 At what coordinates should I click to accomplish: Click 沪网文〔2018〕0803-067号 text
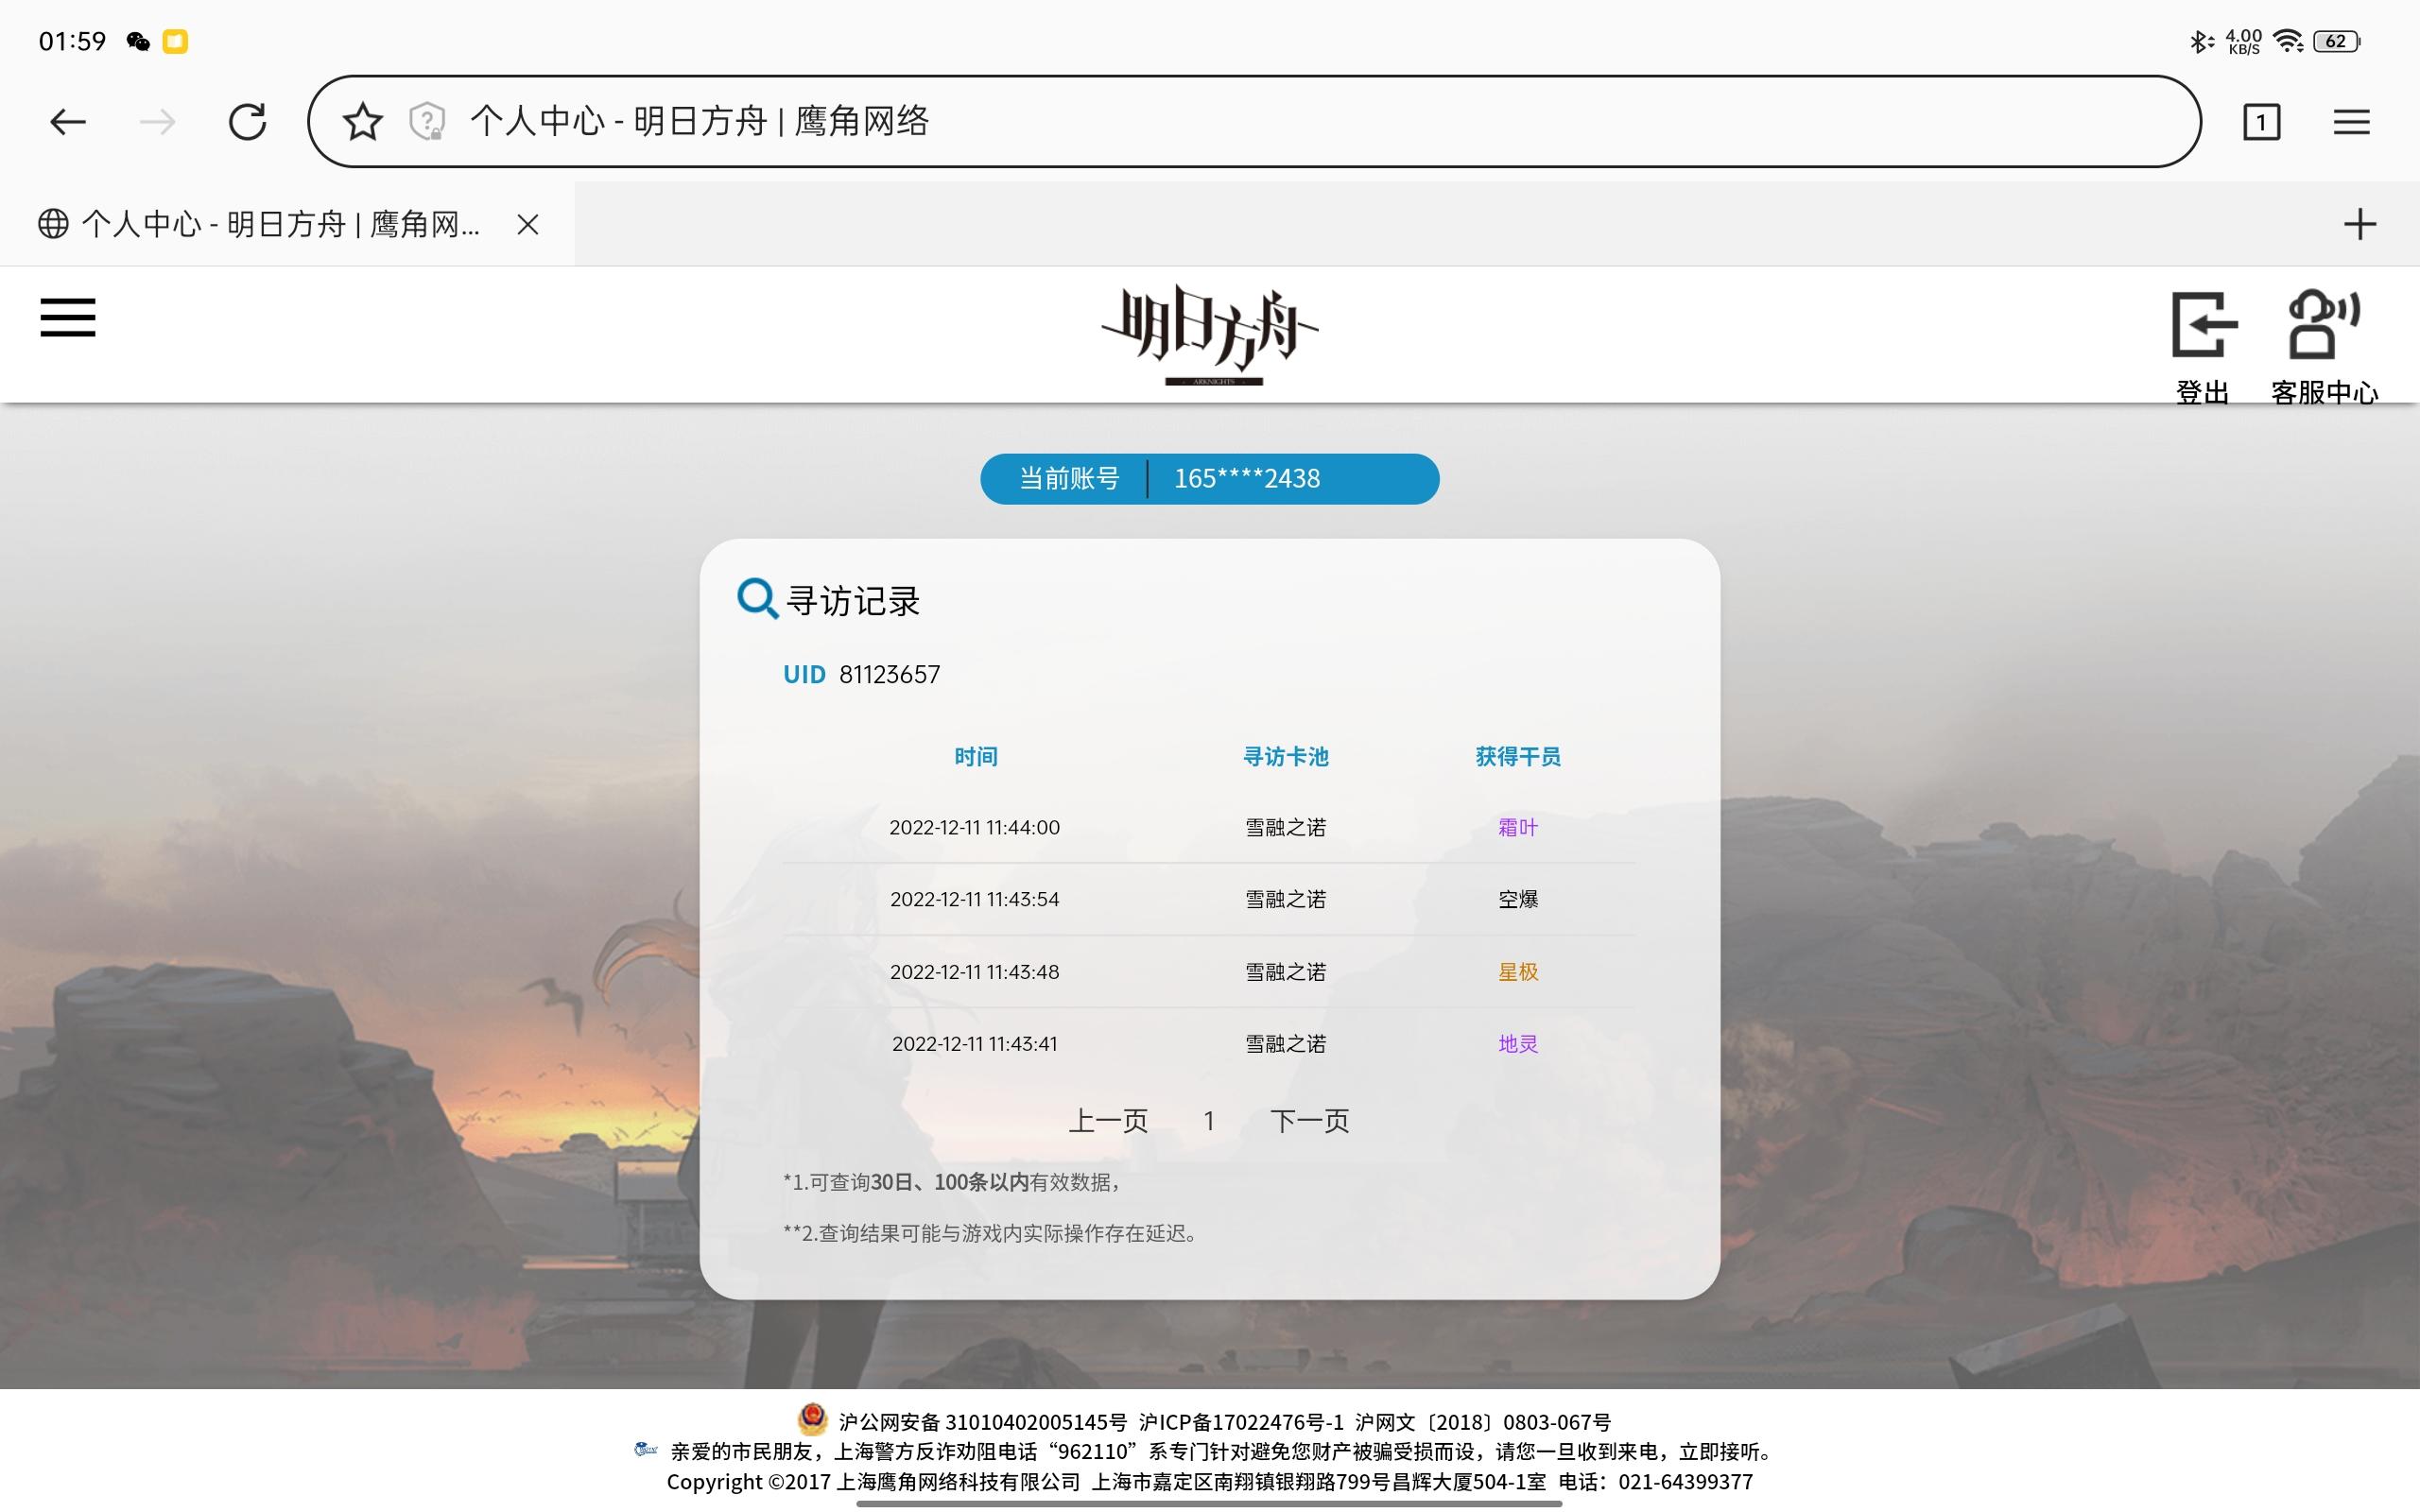coord(1483,1422)
